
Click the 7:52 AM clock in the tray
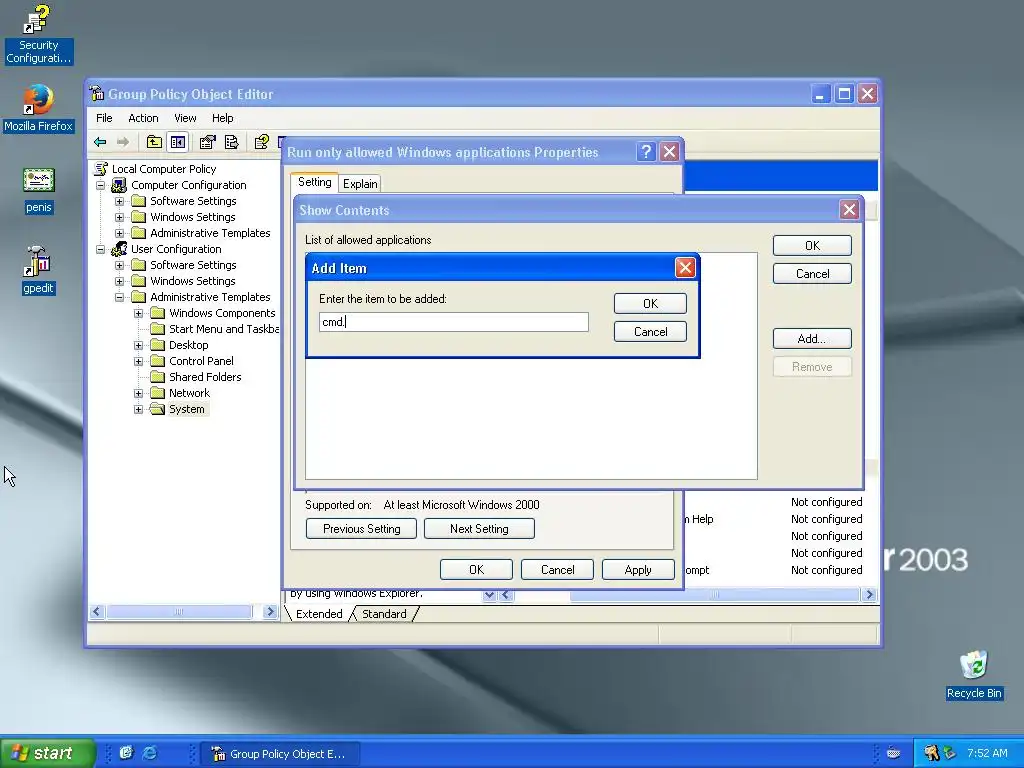[987, 753]
